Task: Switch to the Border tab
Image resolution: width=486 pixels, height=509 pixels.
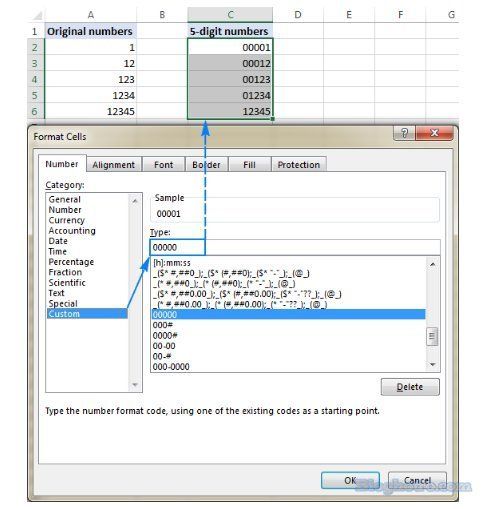Action: tap(206, 165)
